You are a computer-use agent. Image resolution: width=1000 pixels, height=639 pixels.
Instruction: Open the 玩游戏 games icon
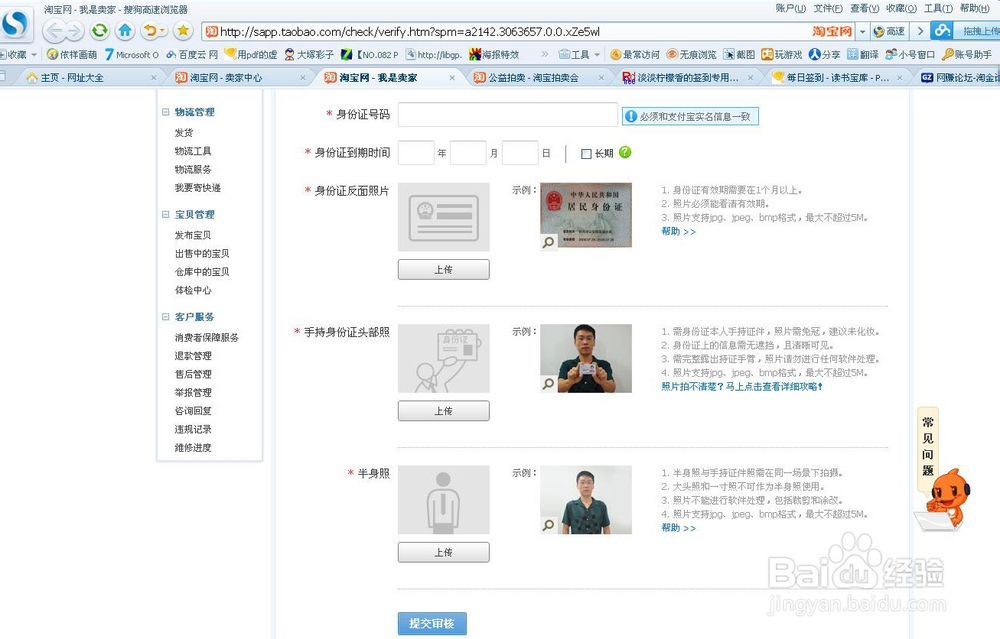pos(782,55)
